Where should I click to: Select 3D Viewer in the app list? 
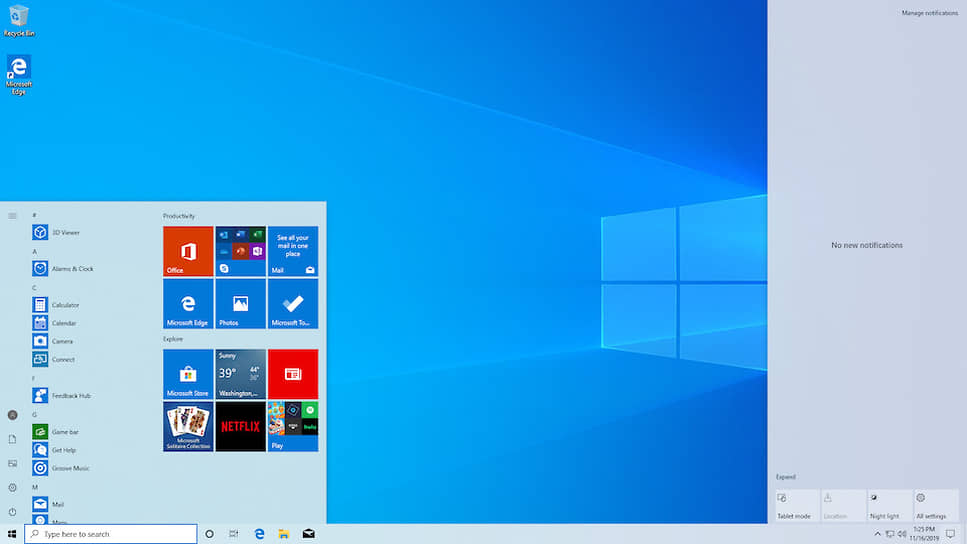[65, 233]
